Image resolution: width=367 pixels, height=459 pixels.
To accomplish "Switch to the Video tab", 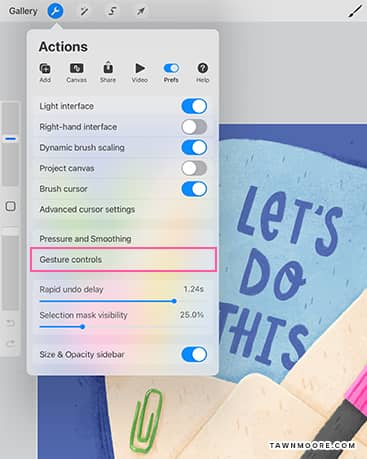I will pos(140,72).
